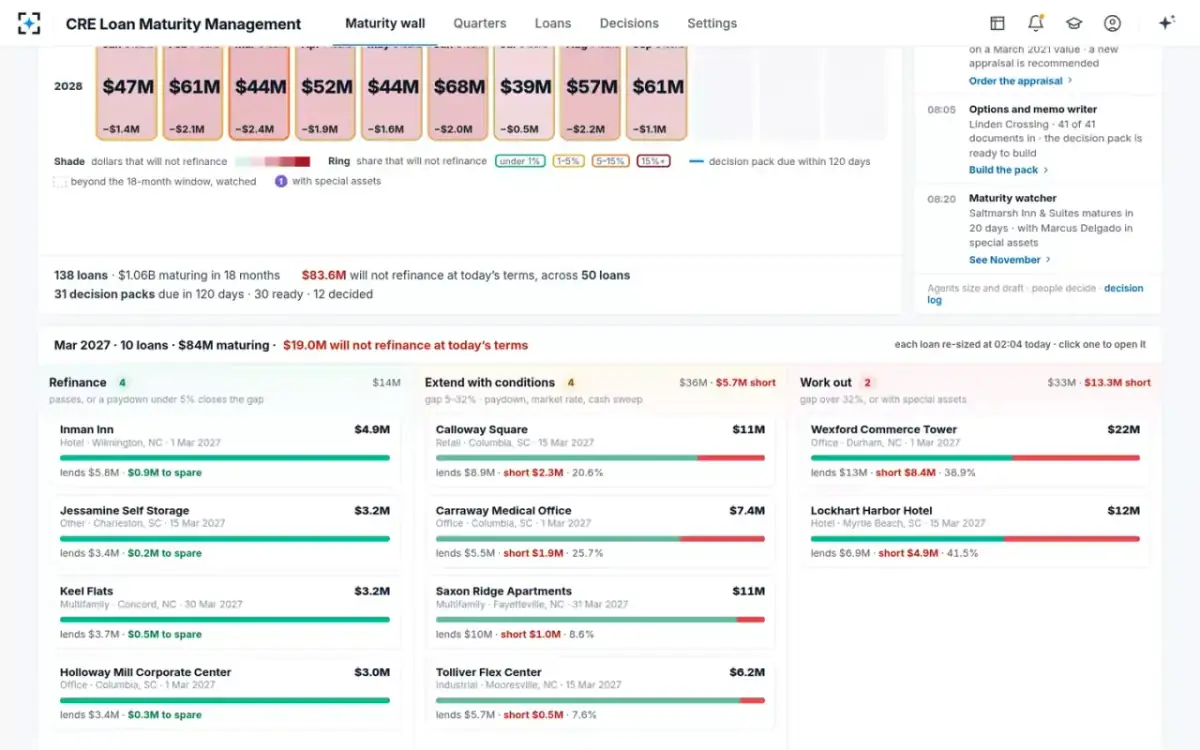The height and width of the screenshot is (750, 1200).
Task: Click '138 loans' summary text
Action: 81,275
